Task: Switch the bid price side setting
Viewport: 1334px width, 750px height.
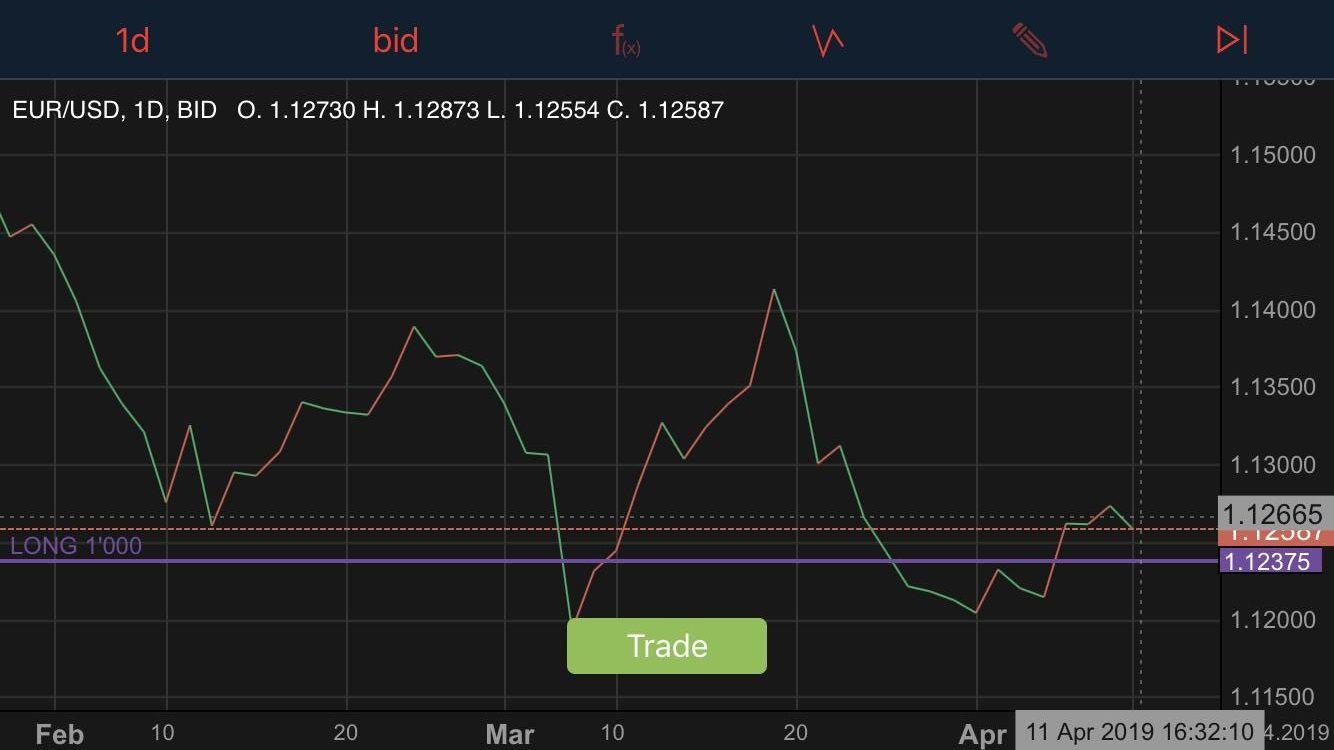Action: (395, 41)
